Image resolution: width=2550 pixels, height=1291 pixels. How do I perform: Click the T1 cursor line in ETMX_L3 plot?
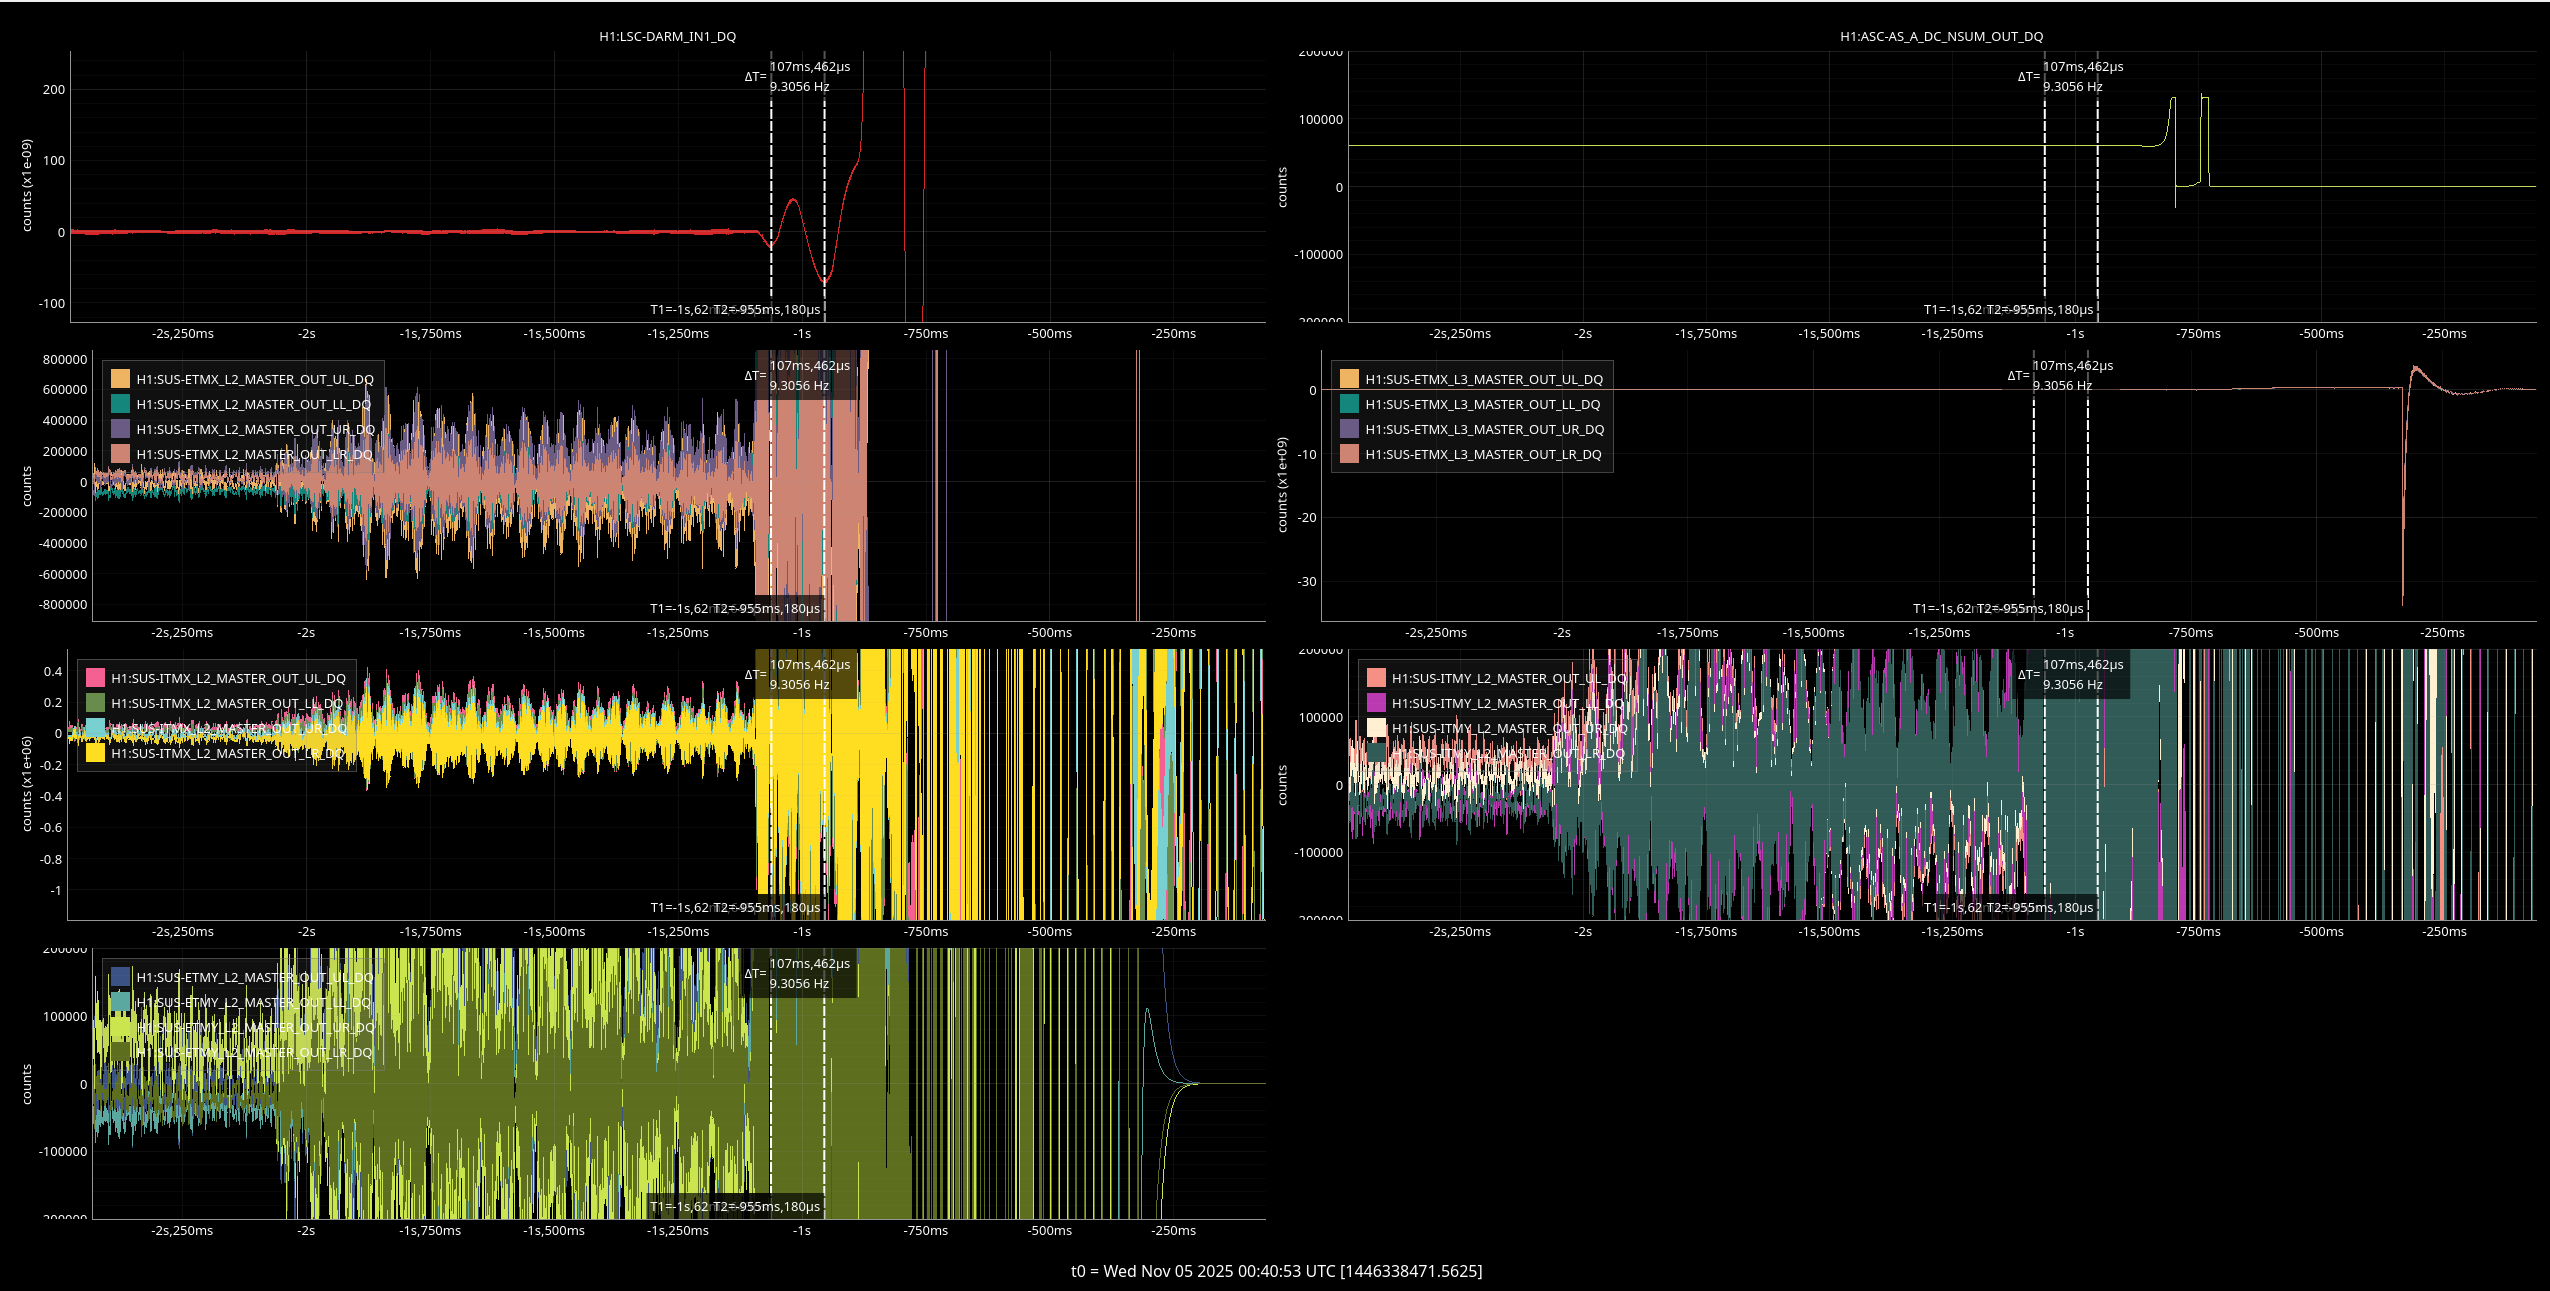(2034, 500)
